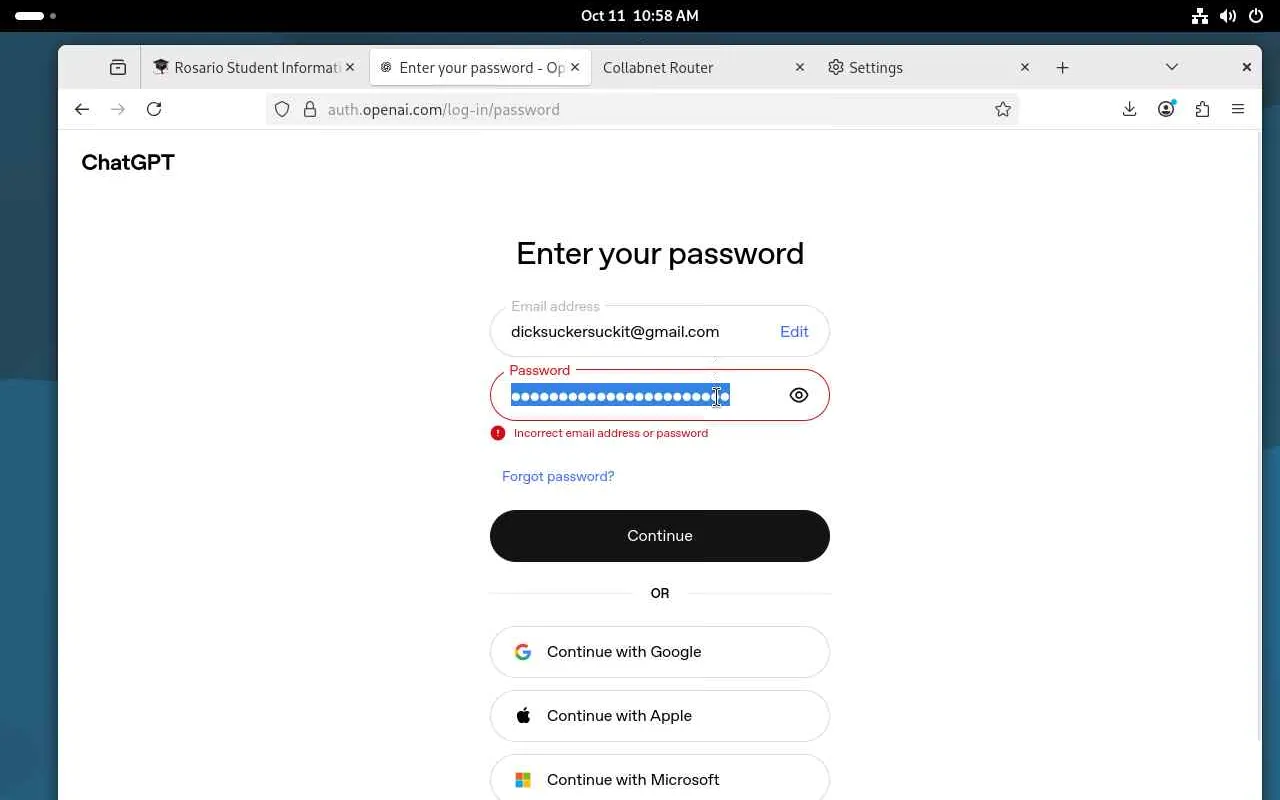Open the hamburger application menu
This screenshot has width=1280, height=800.
click(x=1238, y=109)
